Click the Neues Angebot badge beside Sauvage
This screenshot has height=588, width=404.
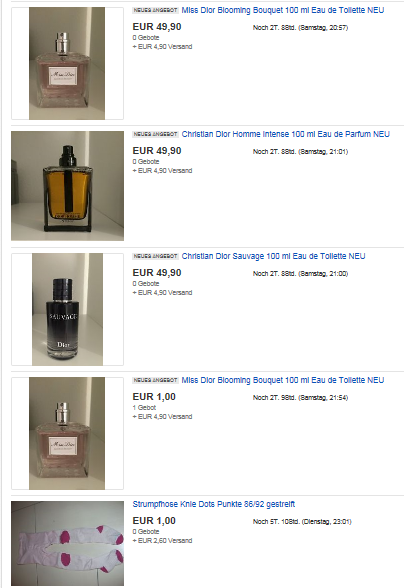(x=155, y=256)
